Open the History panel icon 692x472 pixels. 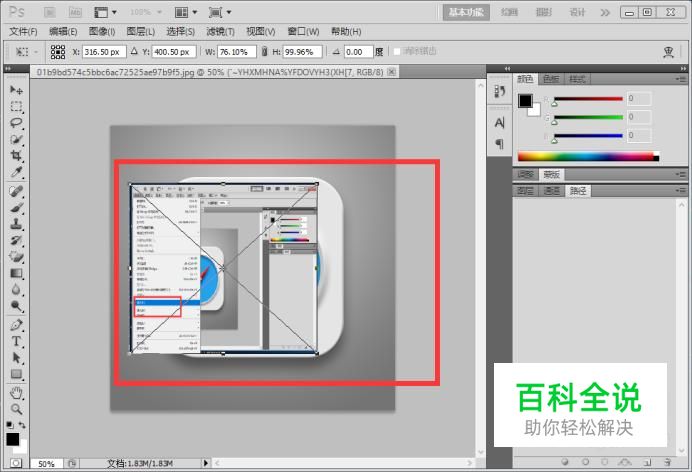(500, 92)
